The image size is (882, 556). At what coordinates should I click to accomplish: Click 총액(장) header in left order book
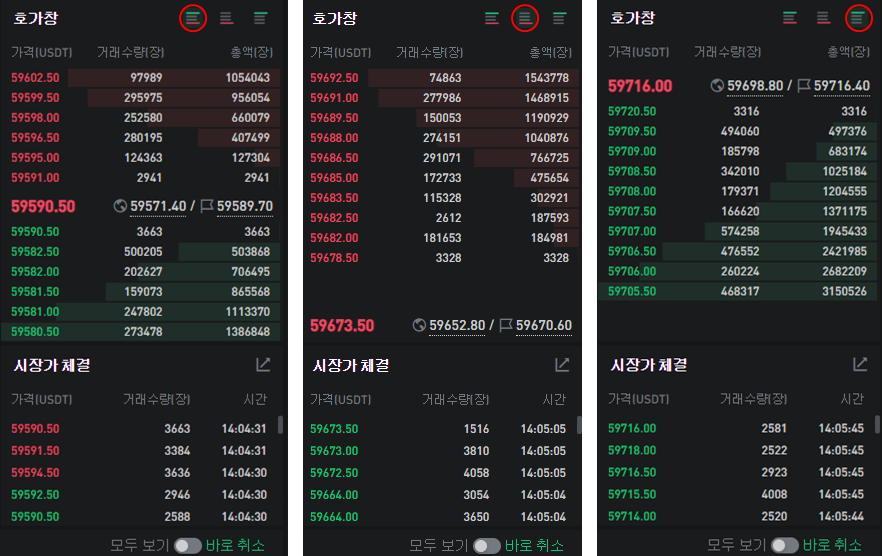point(252,52)
